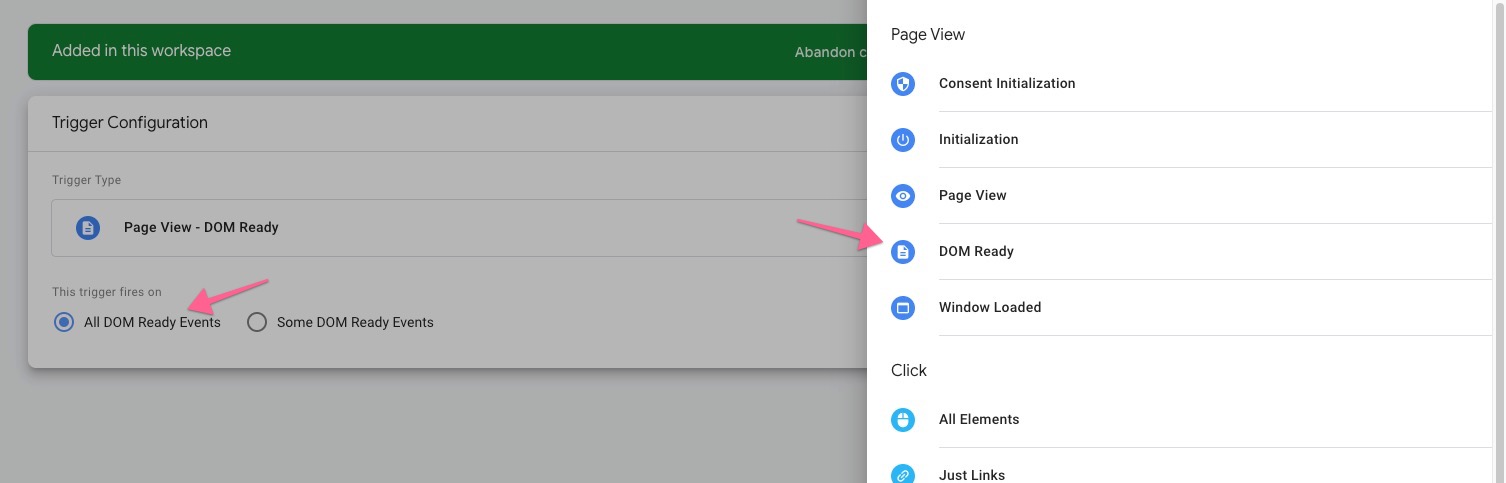Select All DOM Ready Events radio button
The image size is (1506, 483).
[x=64, y=322]
